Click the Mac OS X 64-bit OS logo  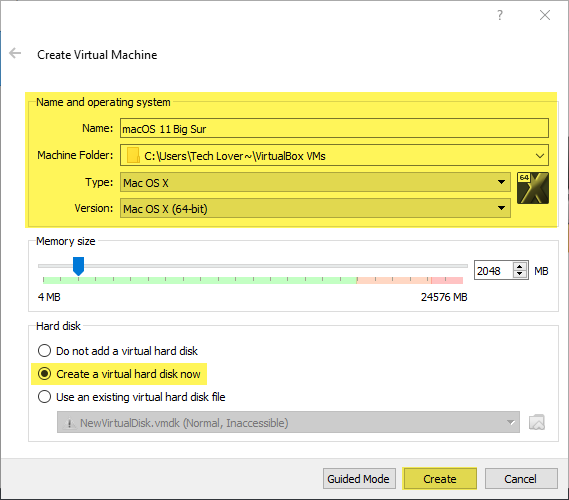532,188
